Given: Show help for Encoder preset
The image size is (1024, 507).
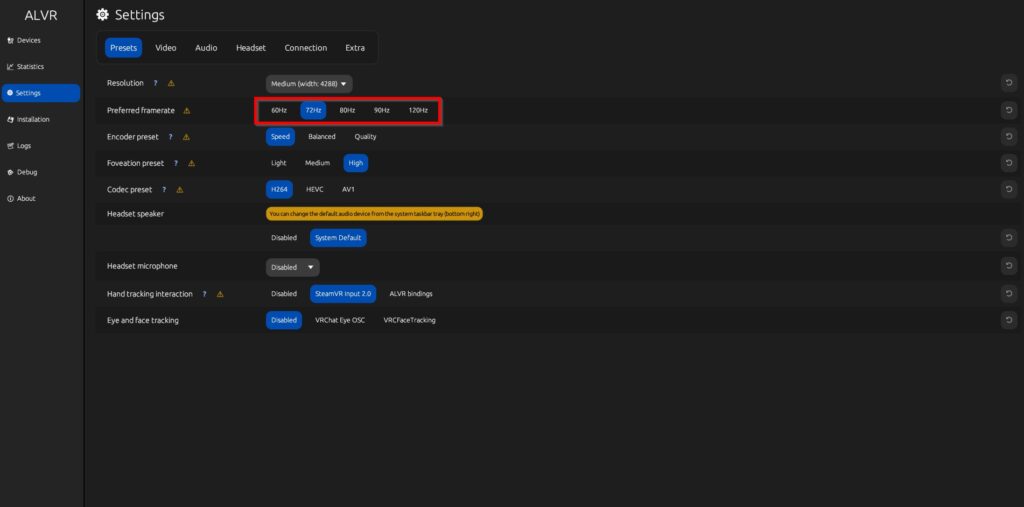Looking at the screenshot, I should pyautogui.click(x=170, y=137).
